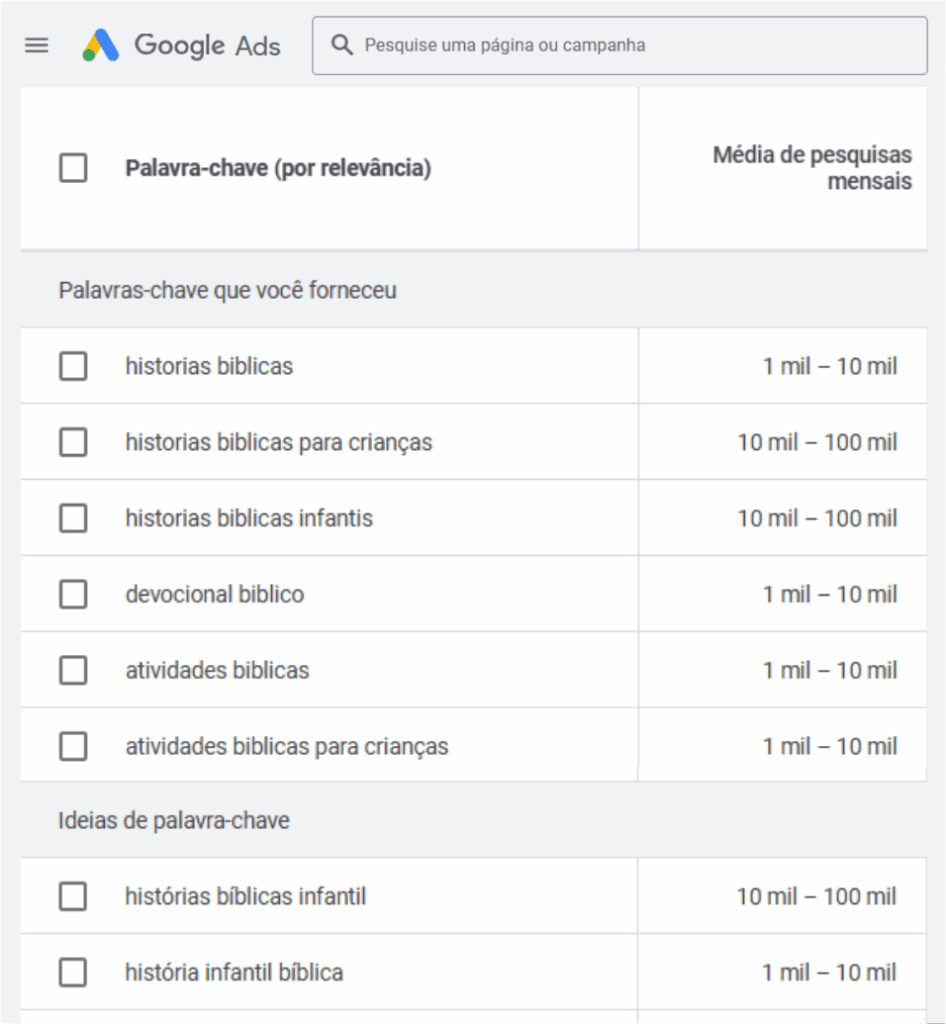946x1024 pixels.
Task: Open the hamburger main menu
Action: [x=37, y=45]
